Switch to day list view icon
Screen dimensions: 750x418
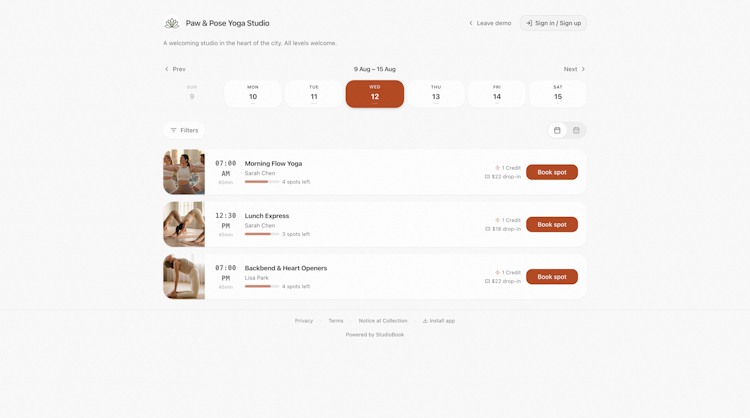click(557, 130)
